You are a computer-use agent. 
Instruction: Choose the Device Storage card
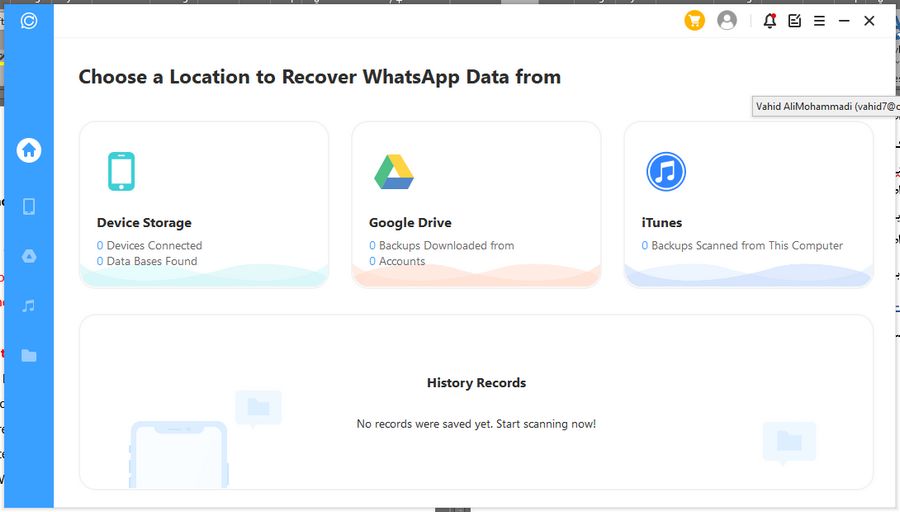coord(204,205)
